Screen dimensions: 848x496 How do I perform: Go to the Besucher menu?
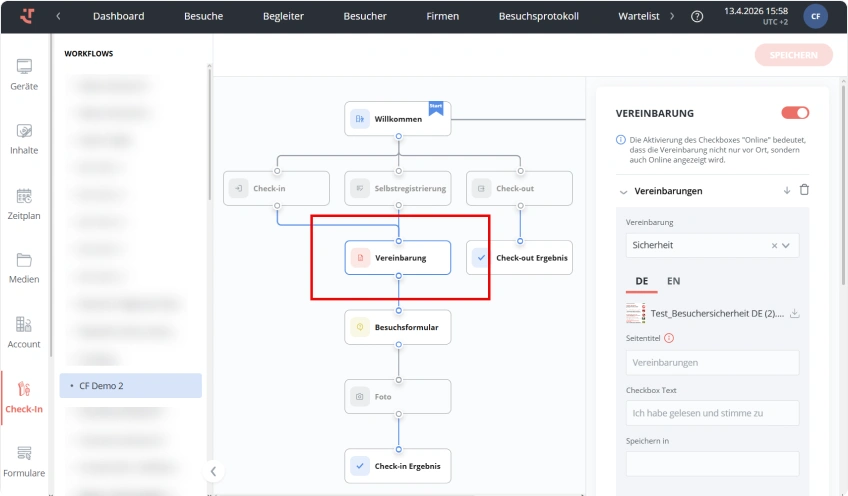365,16
